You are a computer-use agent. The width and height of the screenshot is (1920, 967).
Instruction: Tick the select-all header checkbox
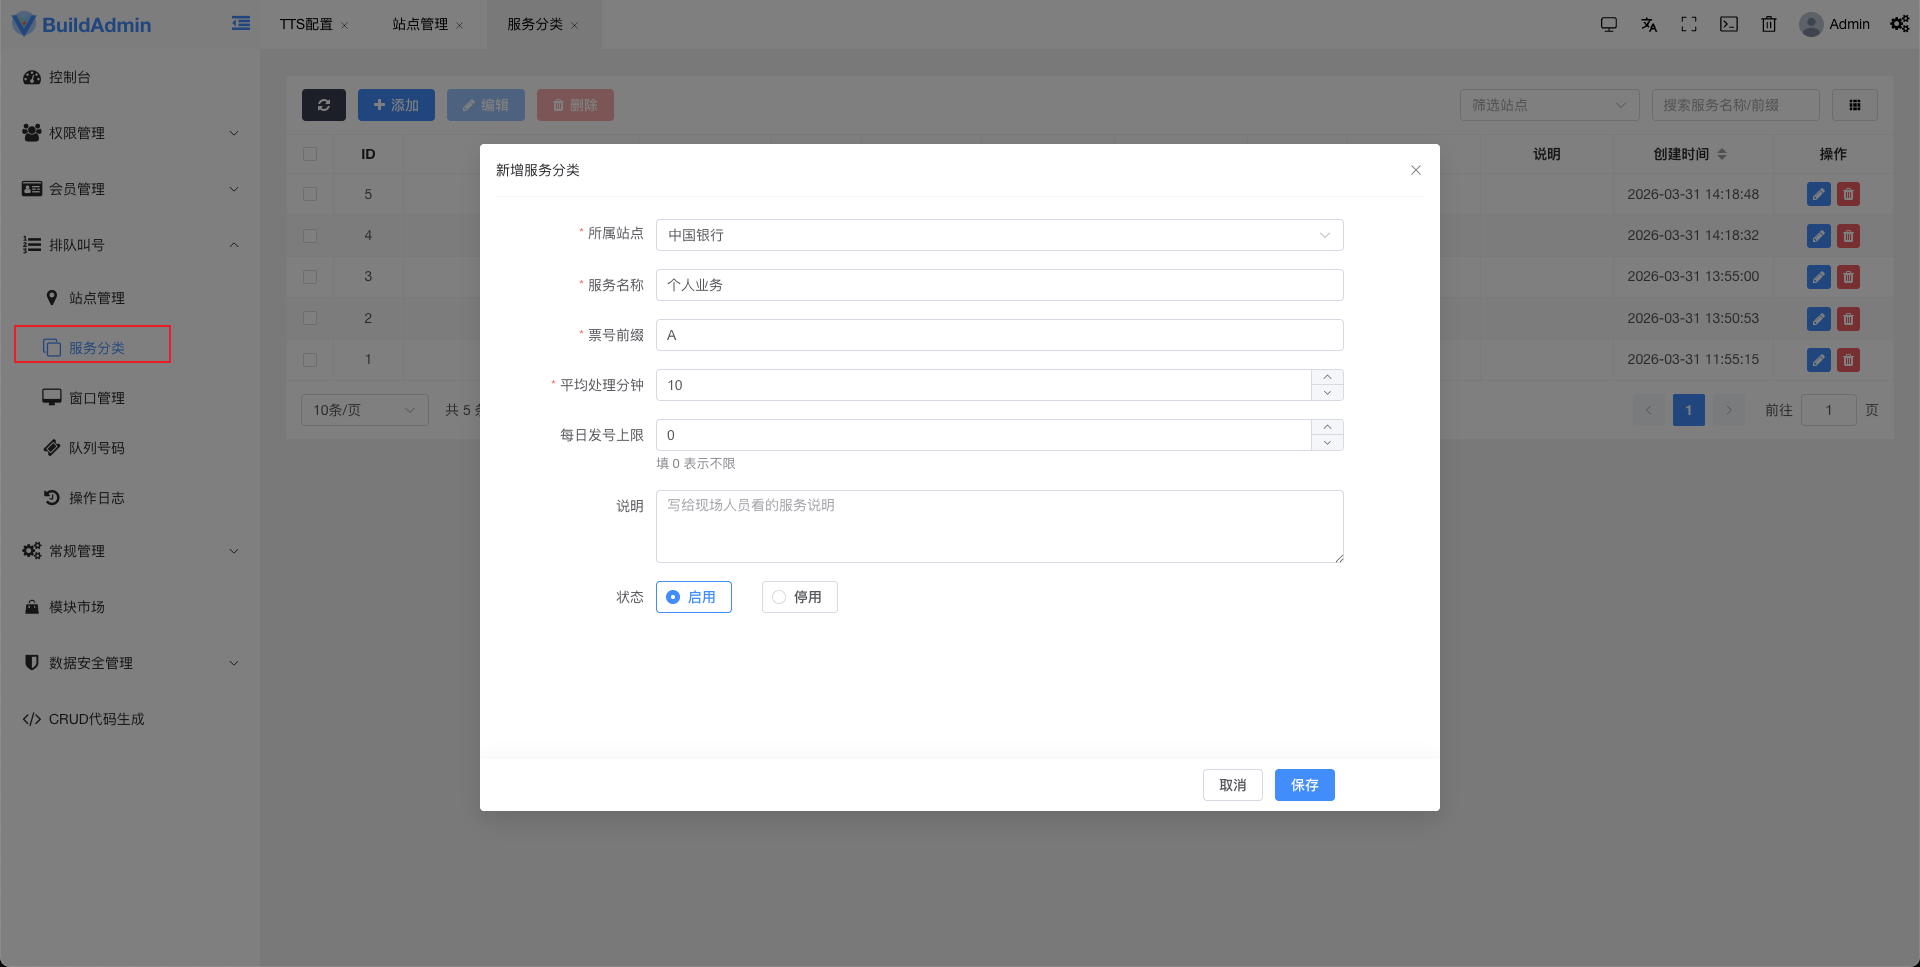[310, 154]
